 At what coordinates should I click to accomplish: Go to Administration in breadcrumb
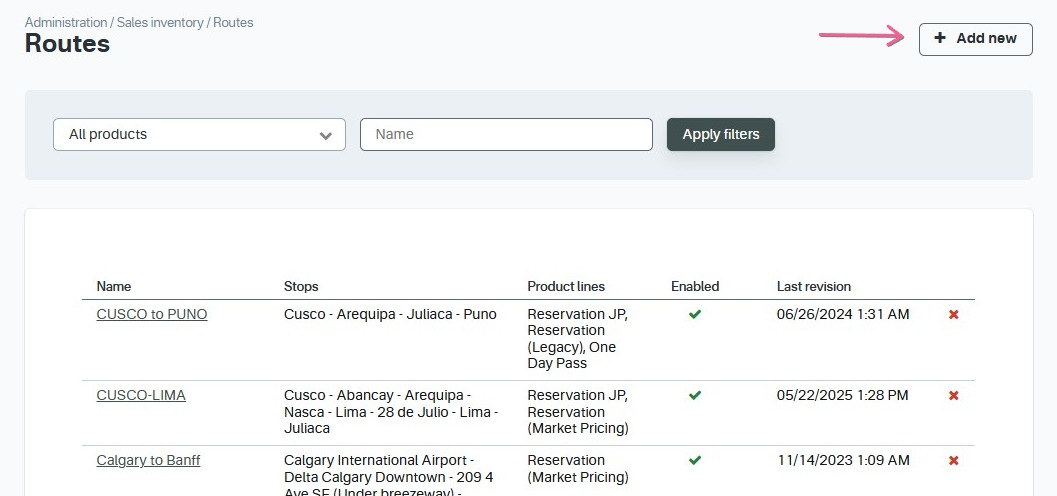tap(66, 22)
